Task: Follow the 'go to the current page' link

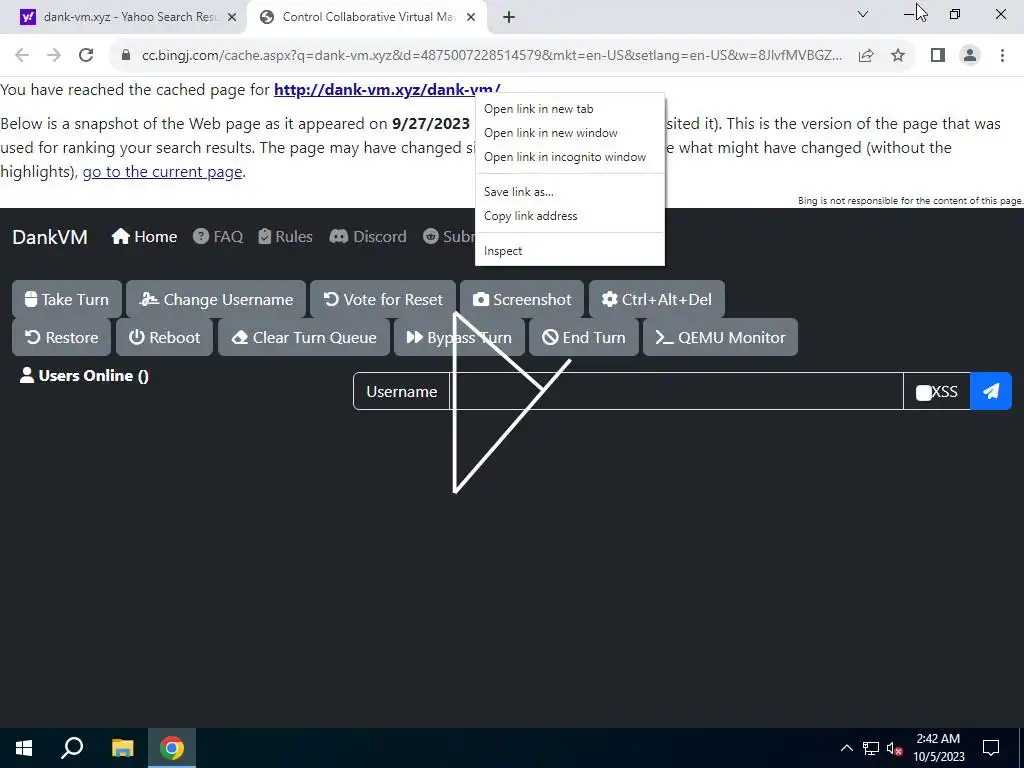Action: 163,172
